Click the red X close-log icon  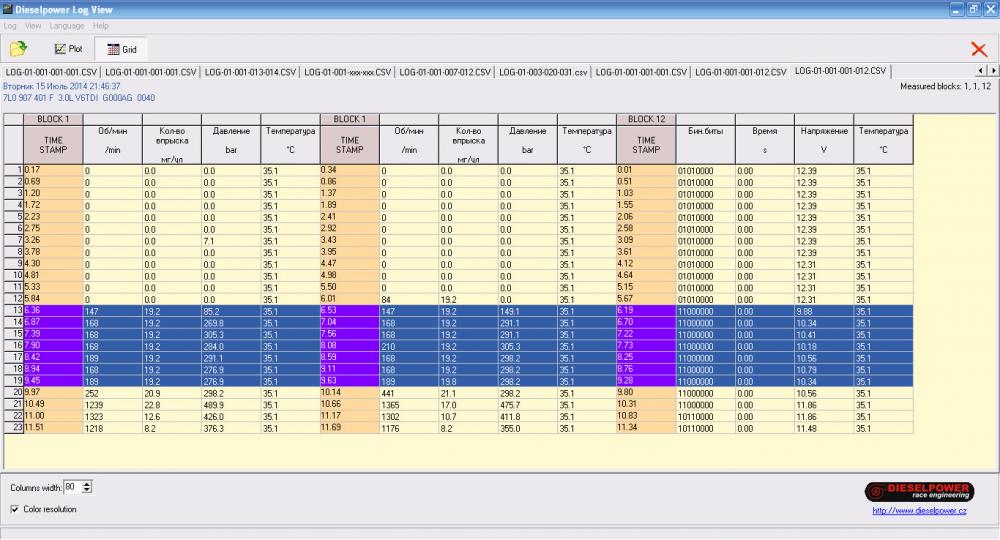tap(978, 49)
